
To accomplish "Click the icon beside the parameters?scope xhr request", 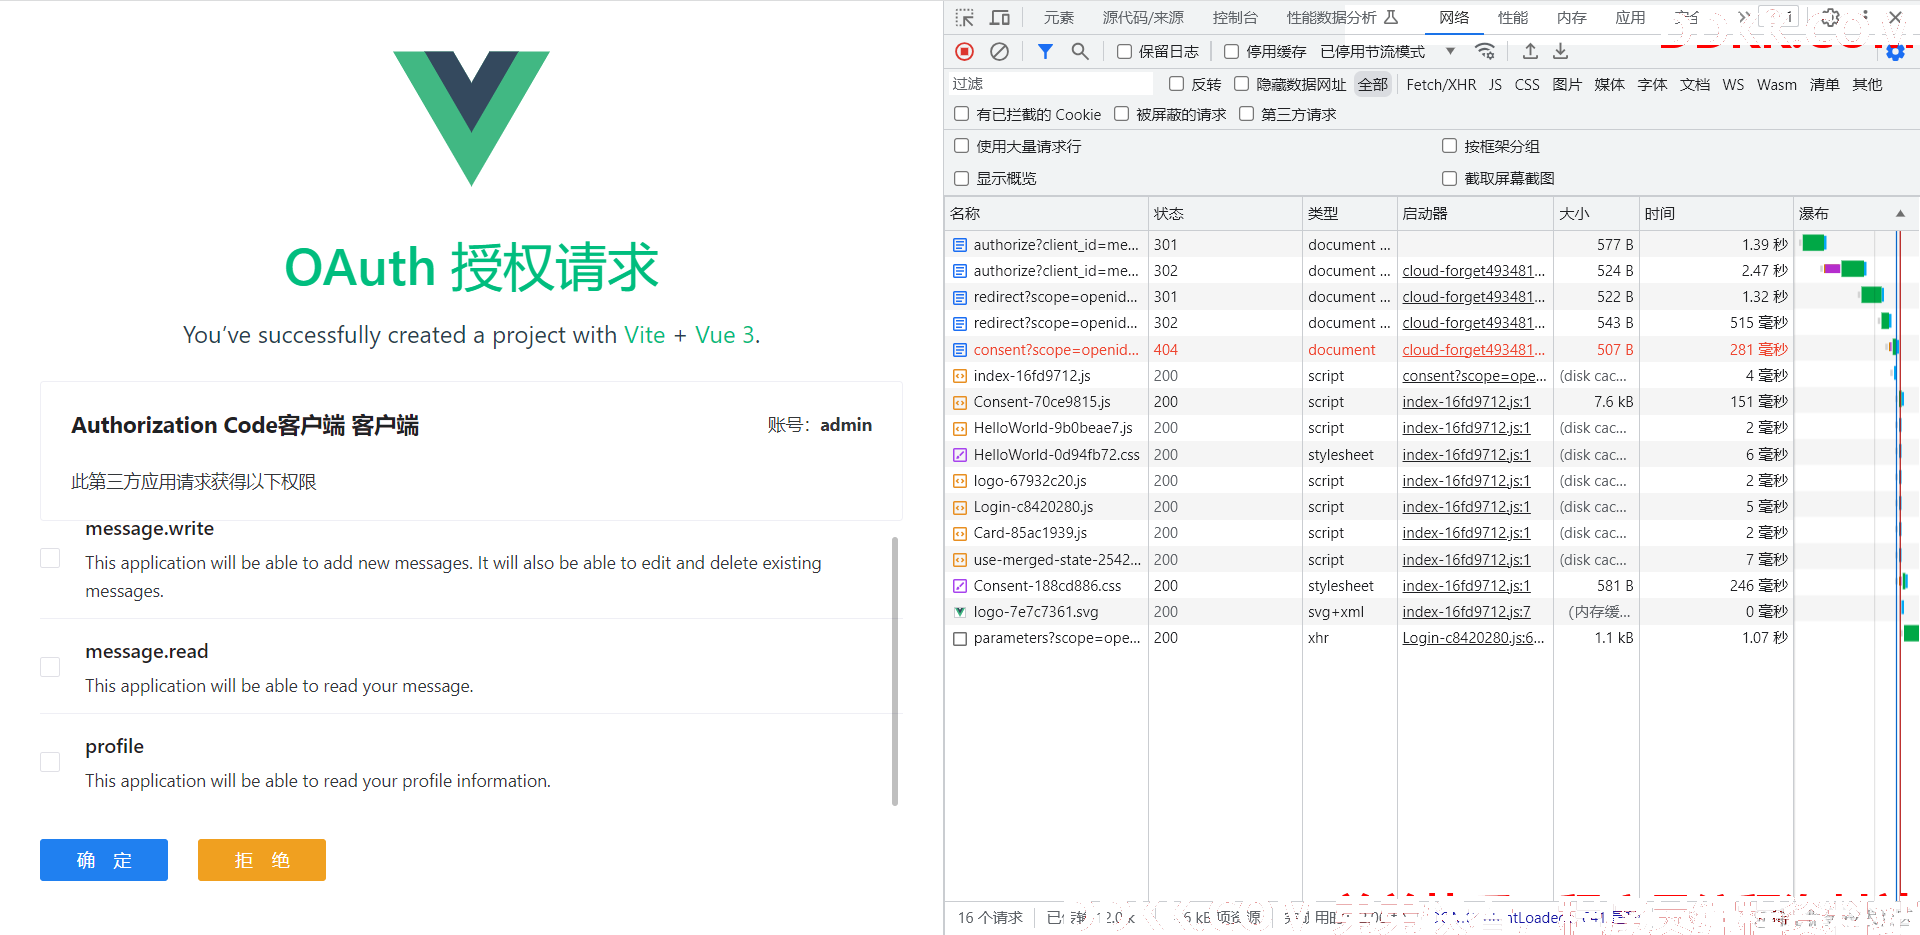I will (x=960, y=638).
